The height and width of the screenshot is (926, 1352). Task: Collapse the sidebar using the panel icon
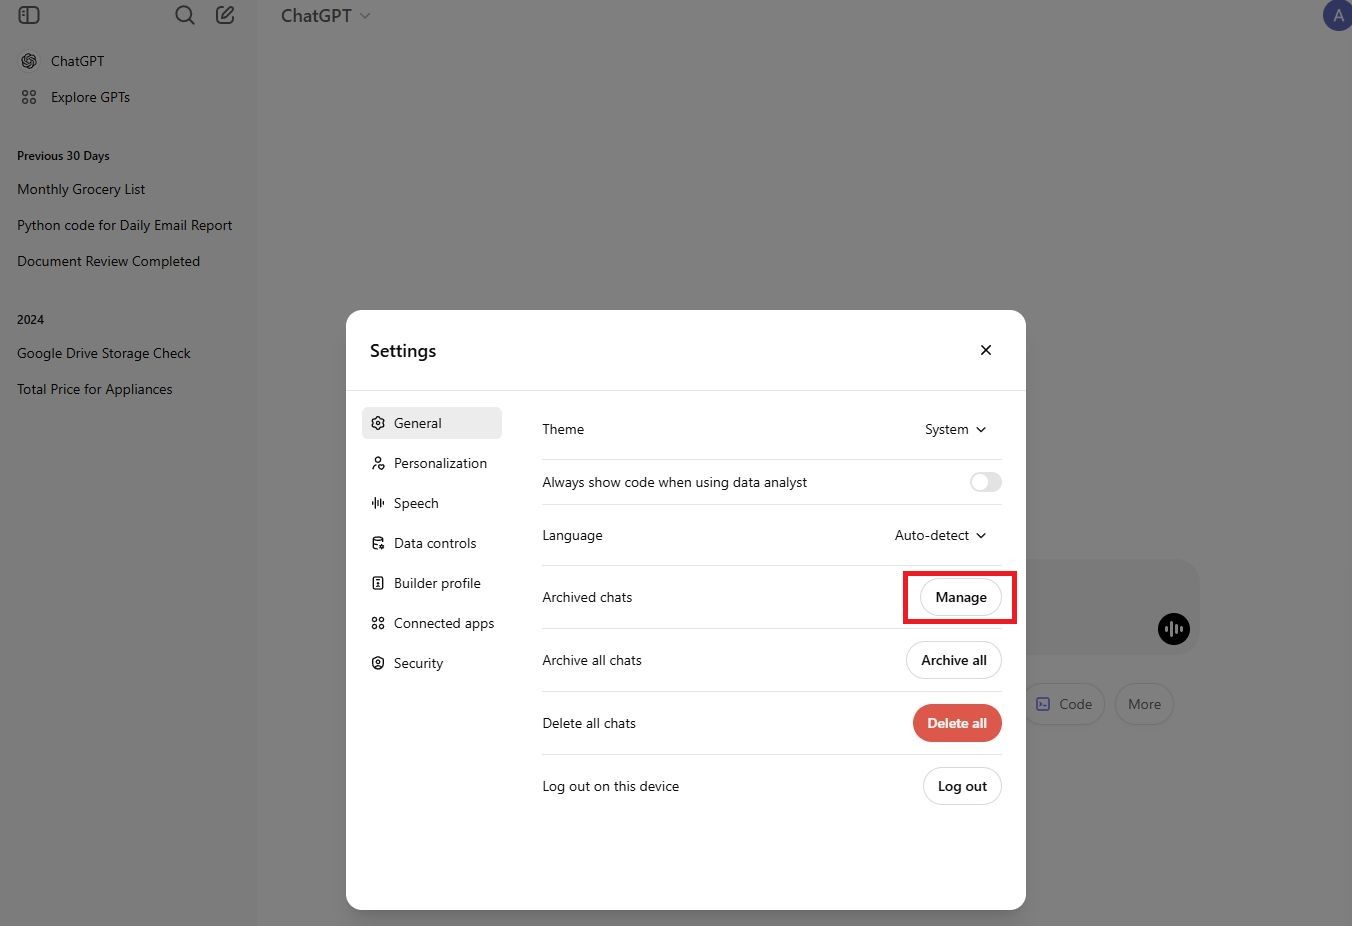click(x=28, y=15)
